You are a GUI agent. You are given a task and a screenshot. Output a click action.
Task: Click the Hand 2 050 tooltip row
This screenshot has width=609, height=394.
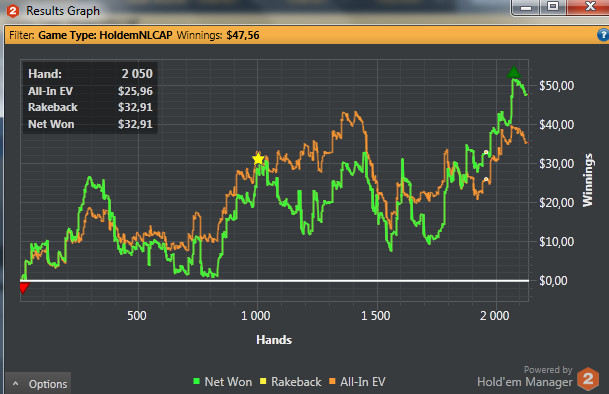click(x=90, y=73)
